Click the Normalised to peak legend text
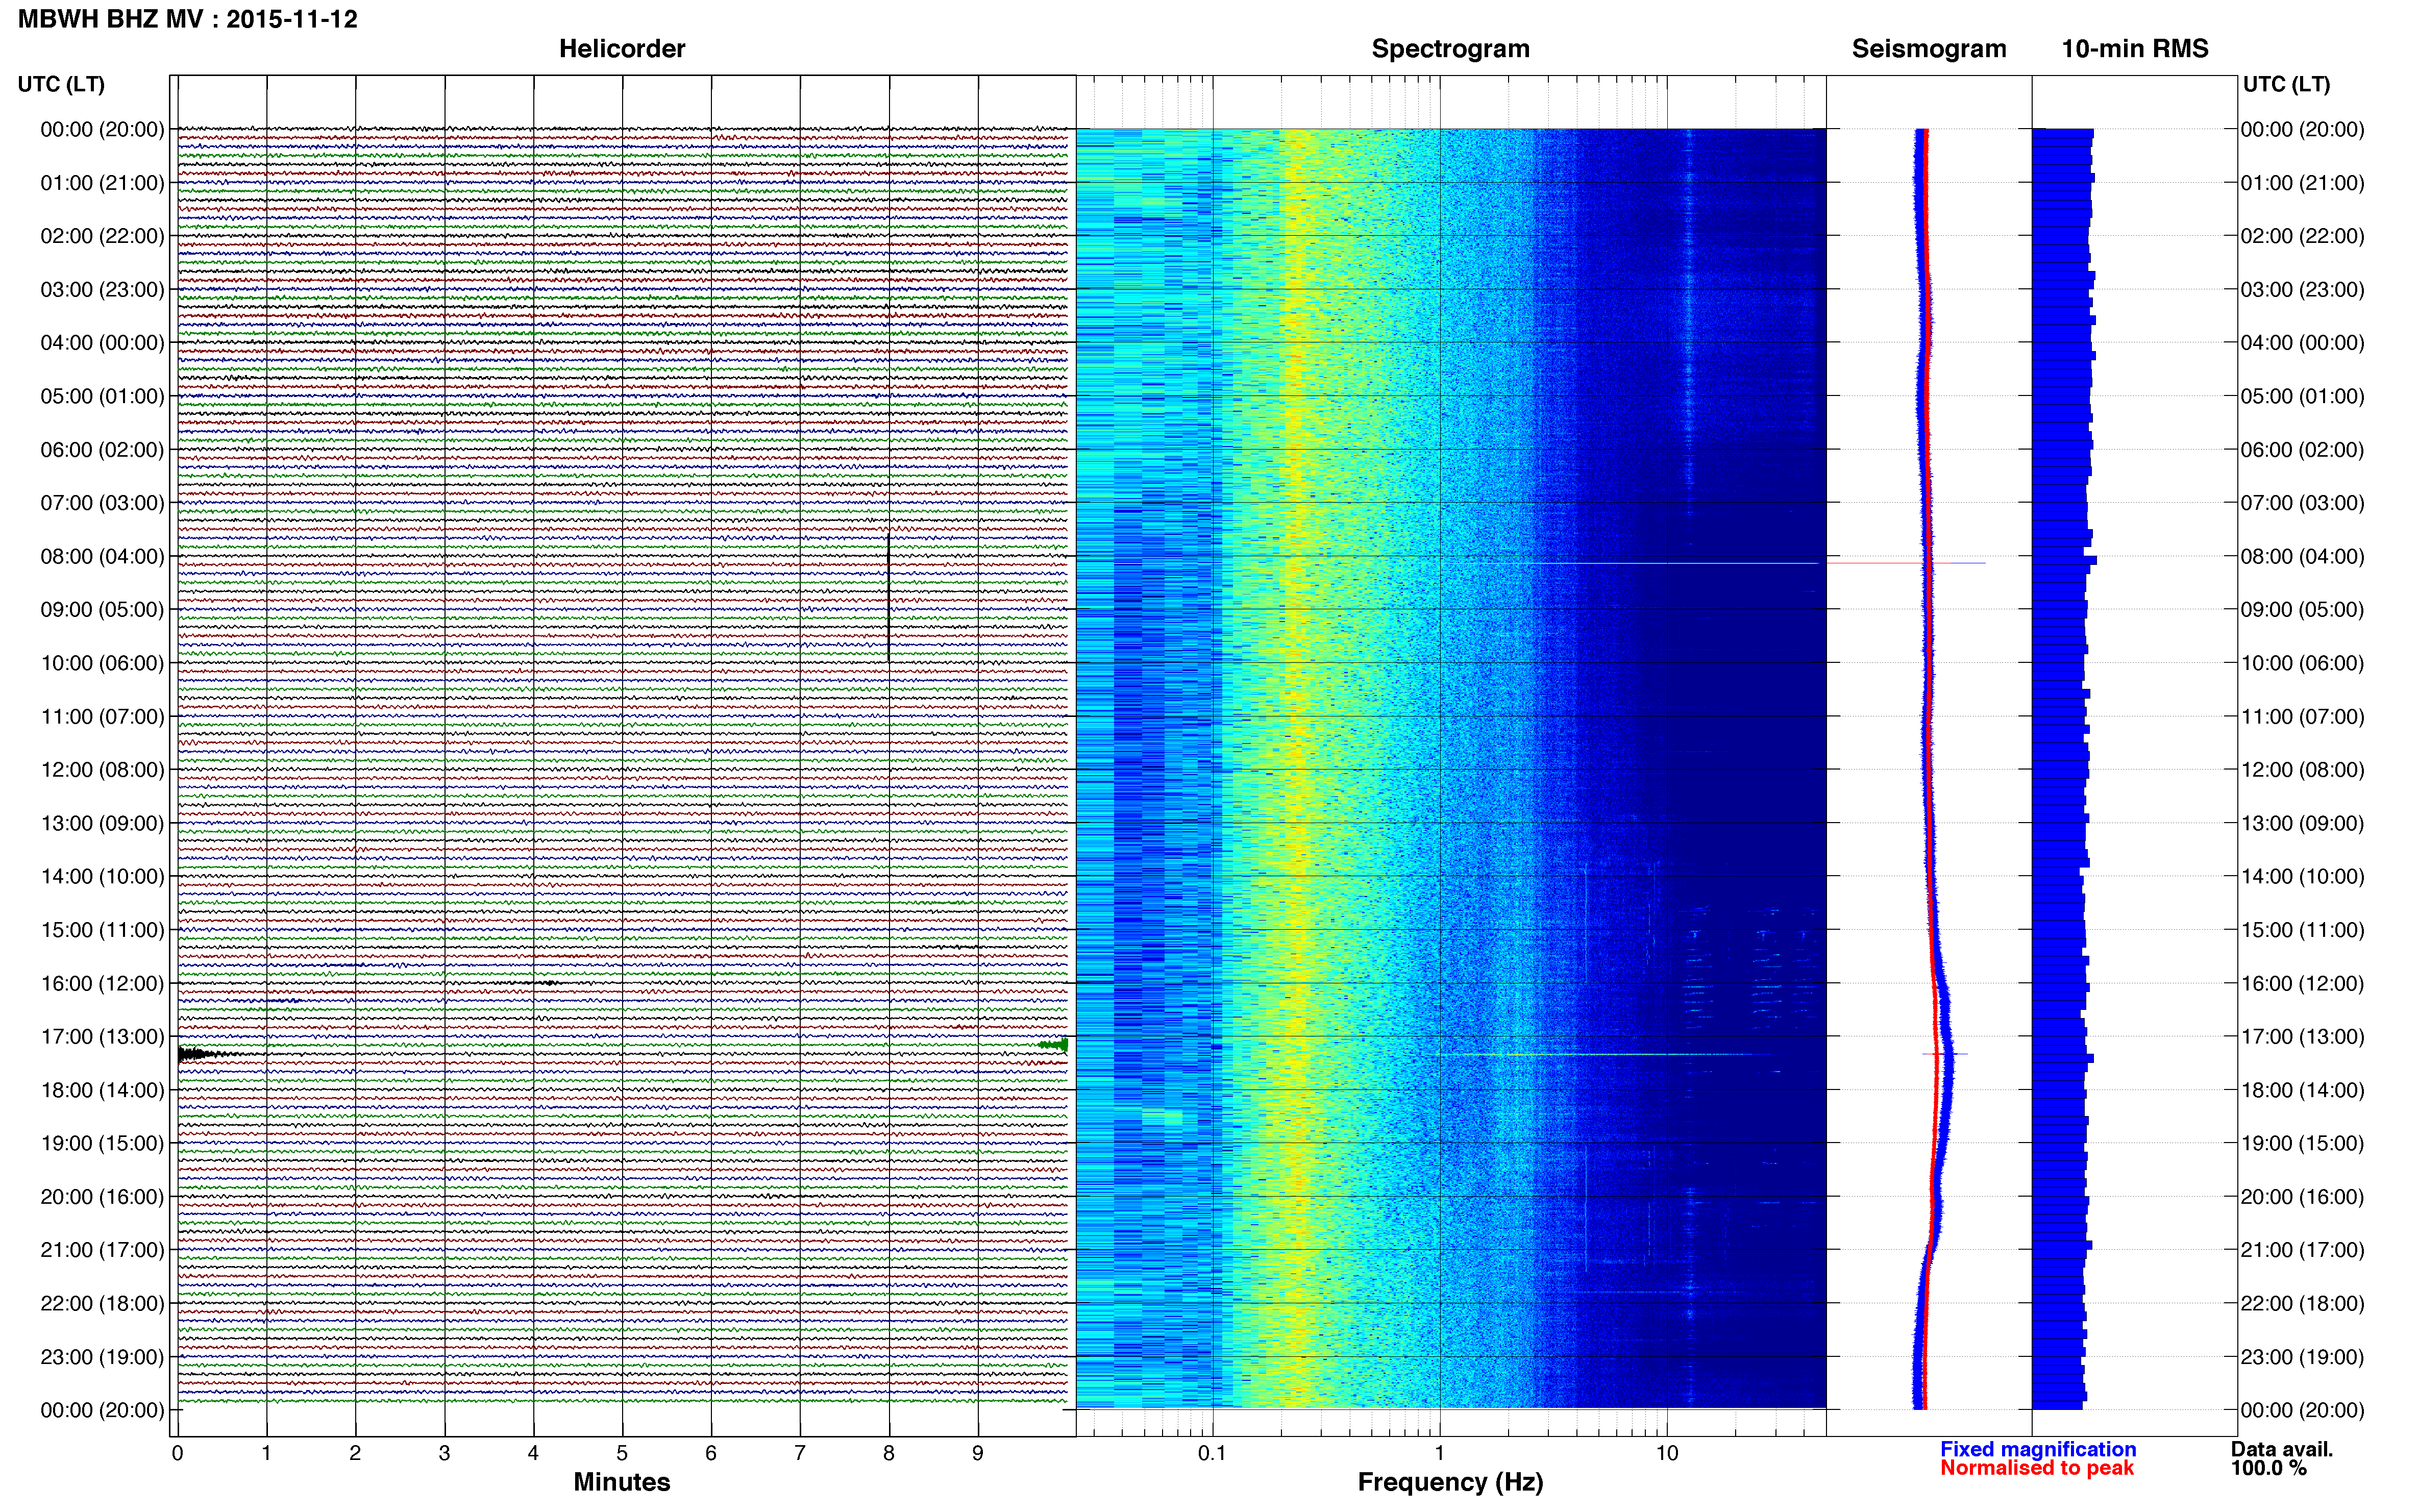The image size is (2419, 1512). click(2037, 1468)
